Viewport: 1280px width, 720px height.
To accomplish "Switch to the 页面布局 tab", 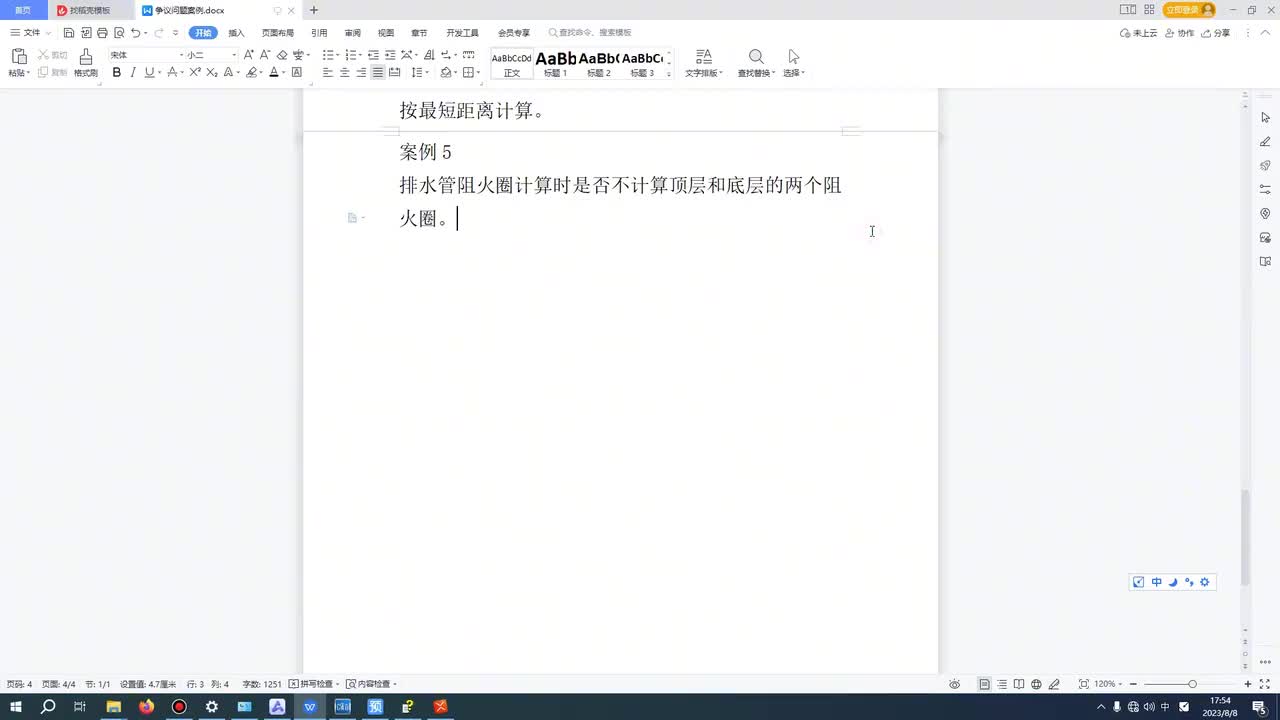I will (278, 33).
